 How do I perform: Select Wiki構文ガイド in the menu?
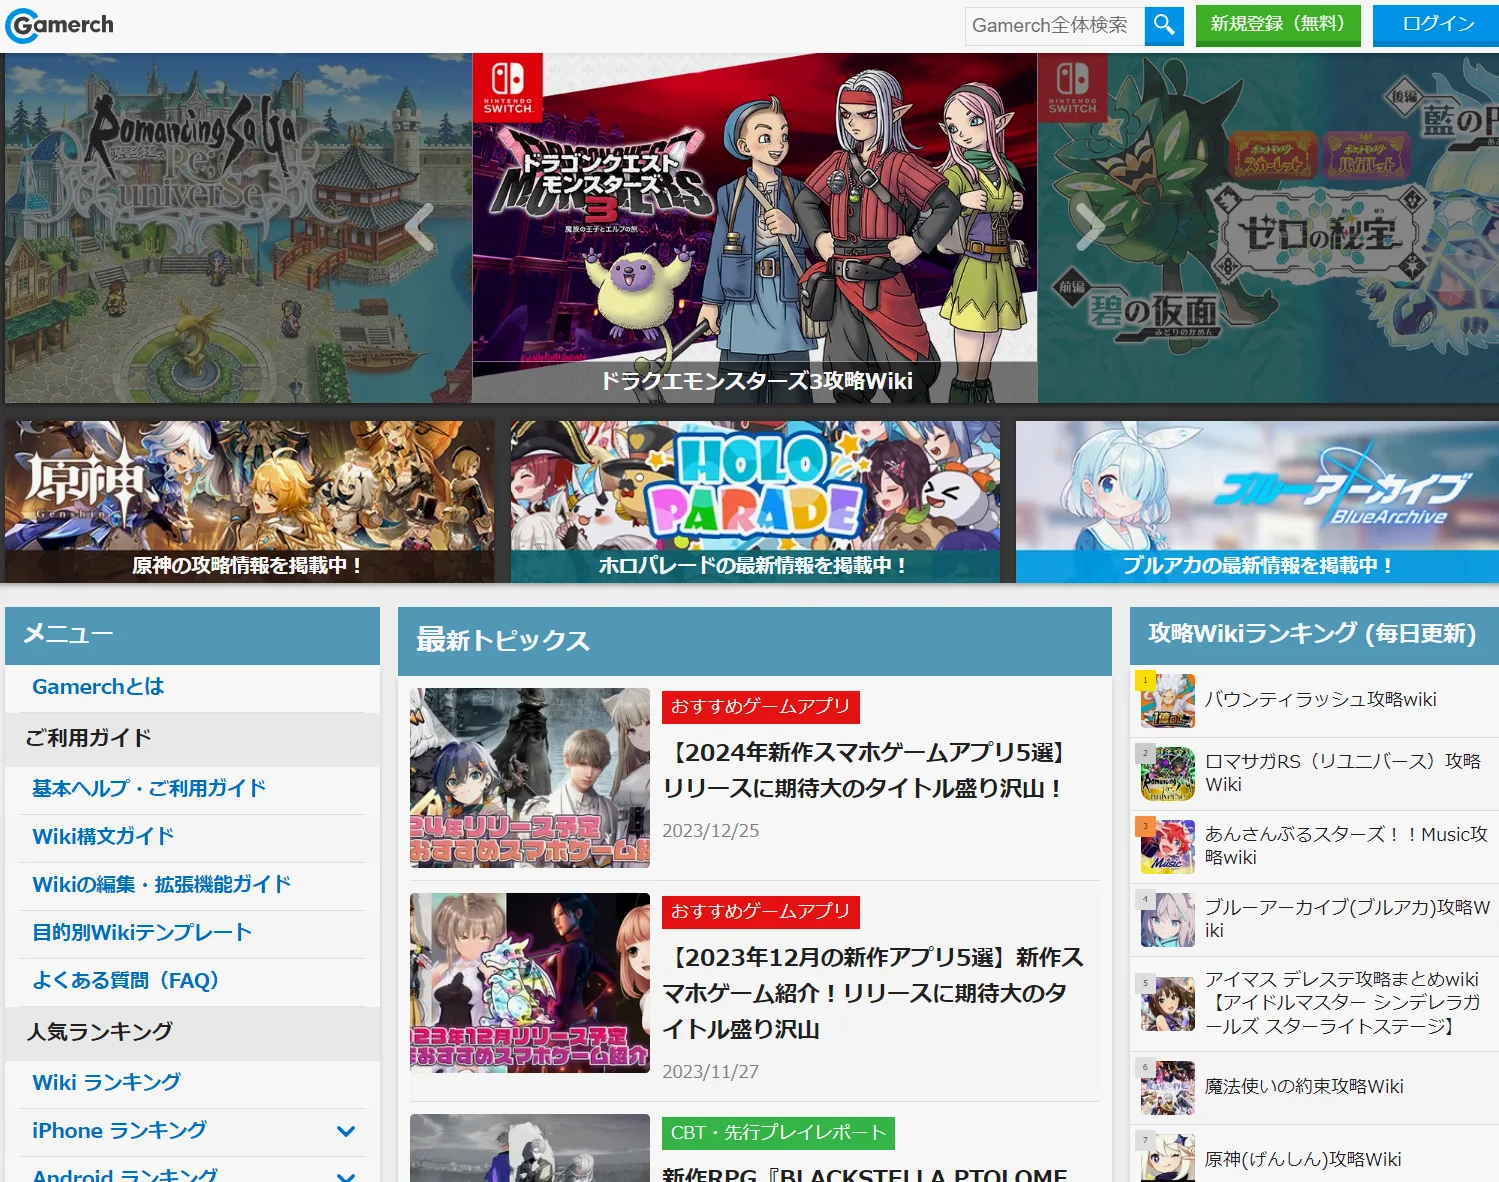103,837
